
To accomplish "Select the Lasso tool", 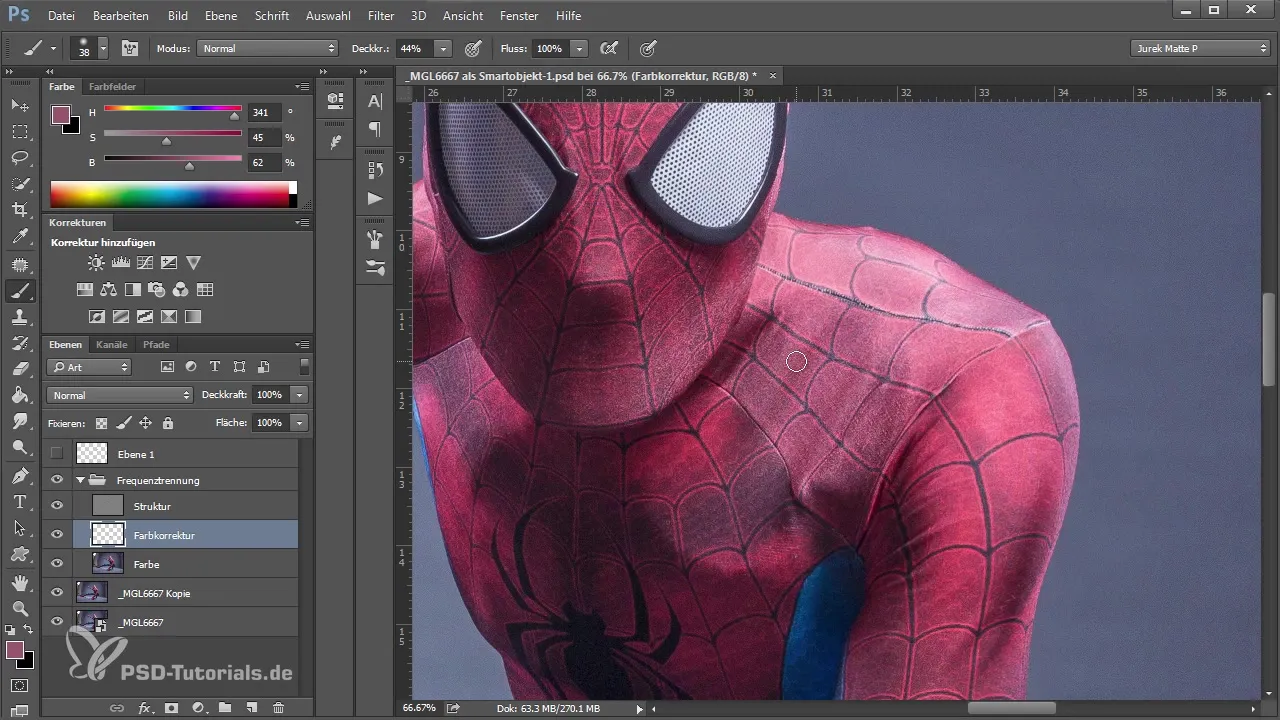I will (x=19, y=158).
